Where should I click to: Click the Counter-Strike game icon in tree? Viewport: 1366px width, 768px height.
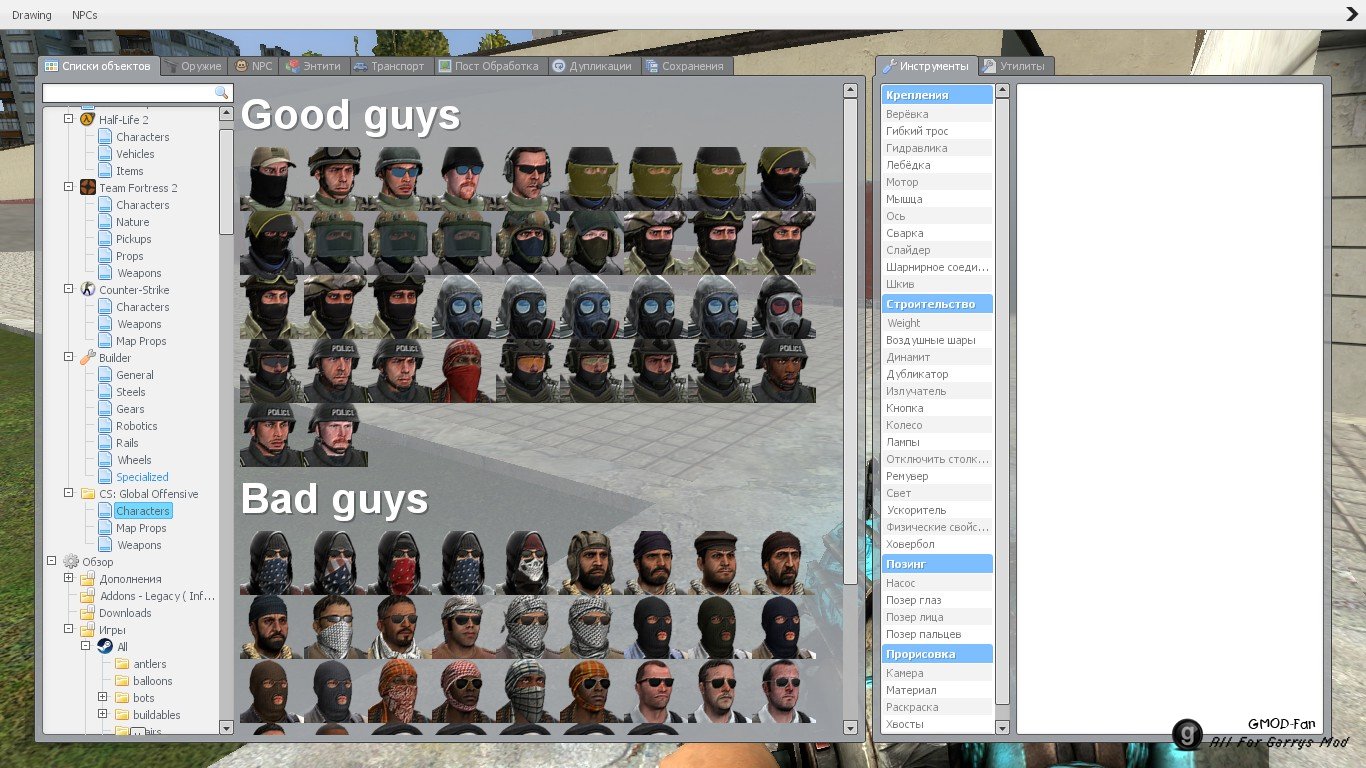pyautogui.click(x=88, y=290)
